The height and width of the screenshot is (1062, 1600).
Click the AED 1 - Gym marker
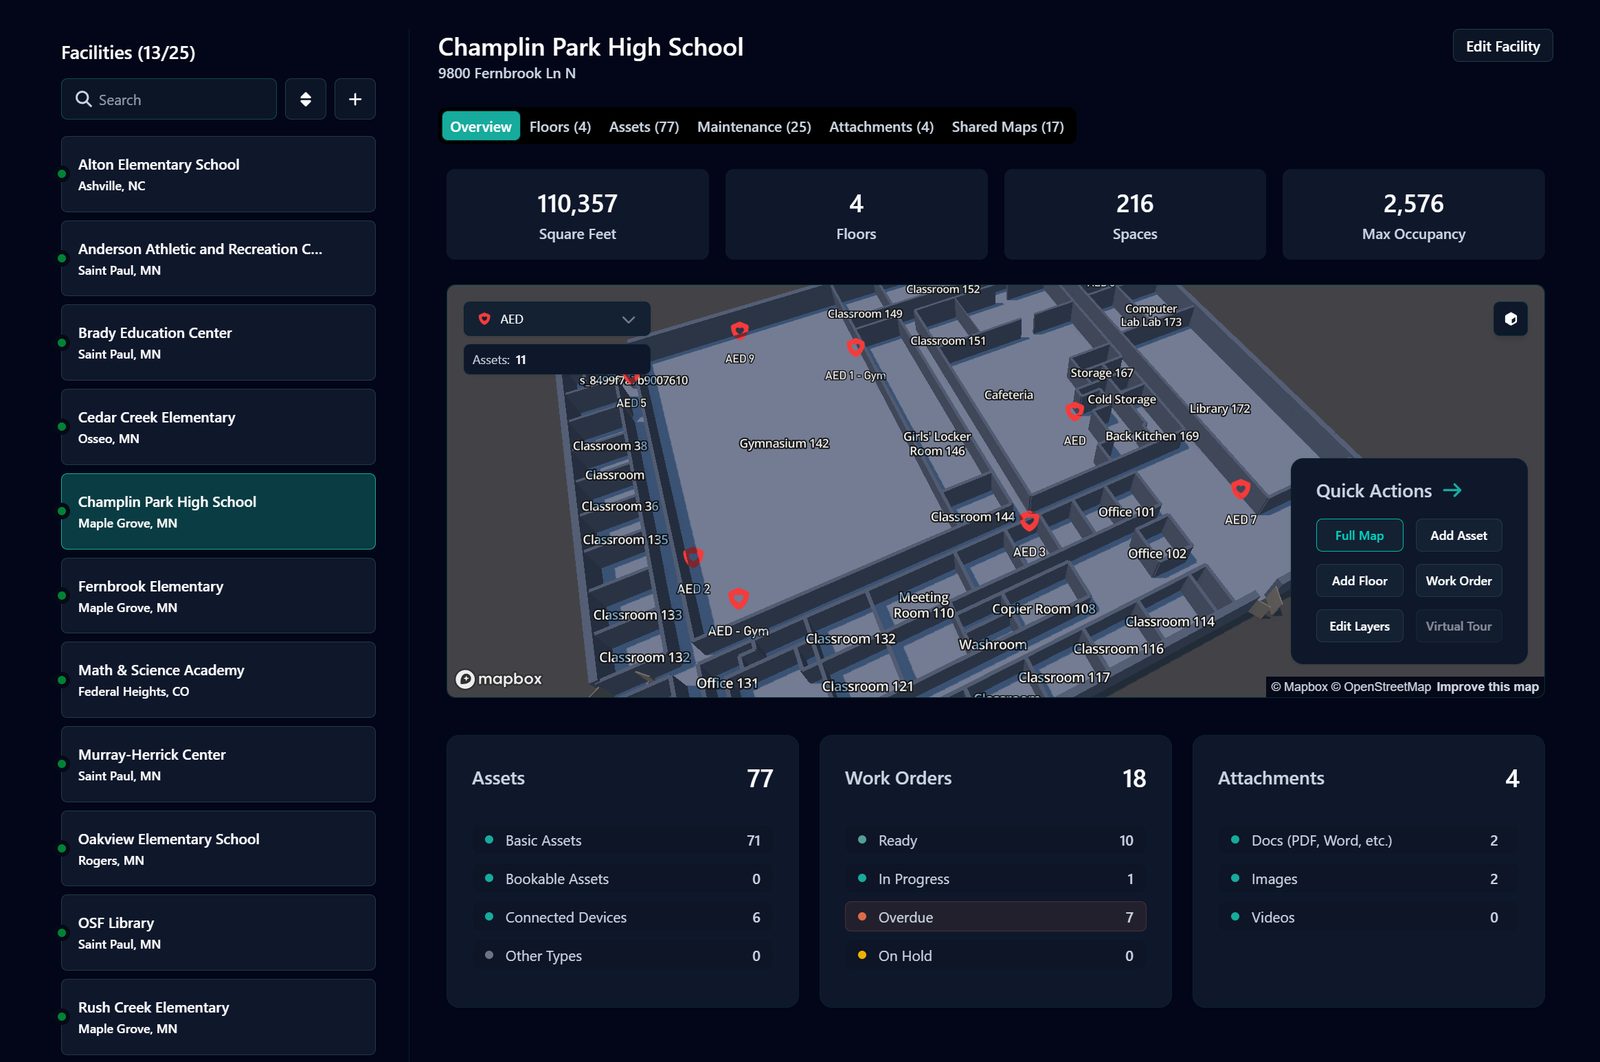pos(855,347)
